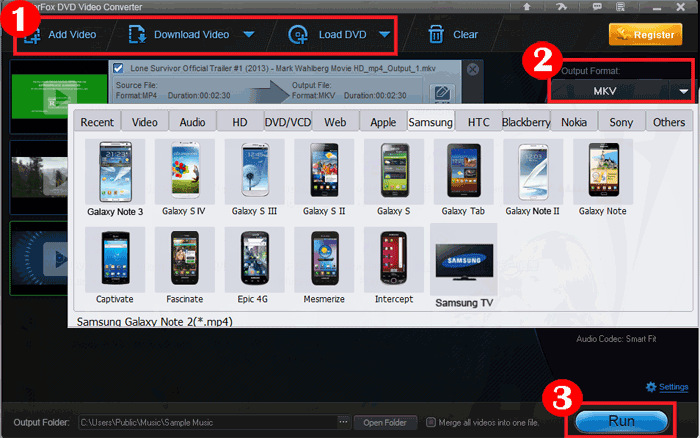Click the Add Video button
This screenshot has width=700, height=438.
60,35
